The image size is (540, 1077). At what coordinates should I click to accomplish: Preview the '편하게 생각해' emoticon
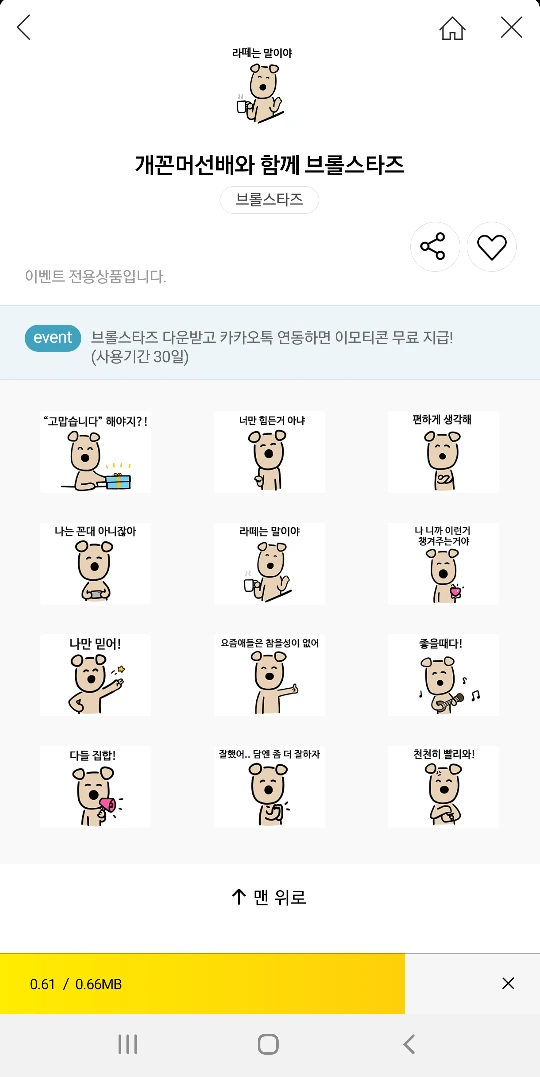pyautogui.click(x=443, y=452)
